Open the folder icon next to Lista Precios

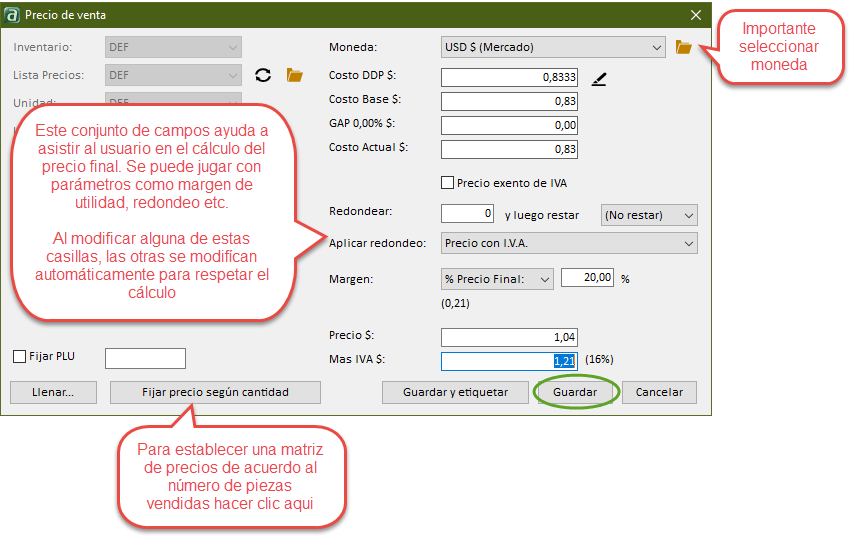(294, 75)
